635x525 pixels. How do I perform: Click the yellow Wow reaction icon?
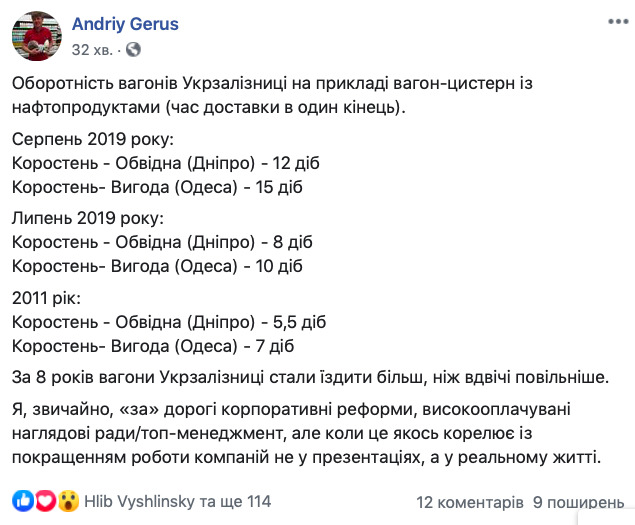(68, 500)
